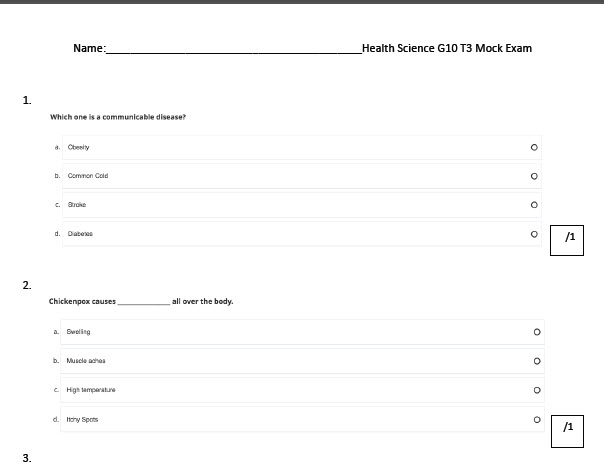Screen dimensions: 604x468
Task: Choose the Common Cold radio button
Action: coord(535,177)
